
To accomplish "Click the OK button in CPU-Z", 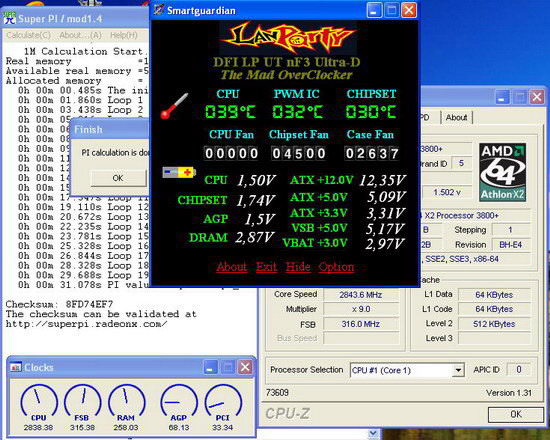I will coord(516,414).
